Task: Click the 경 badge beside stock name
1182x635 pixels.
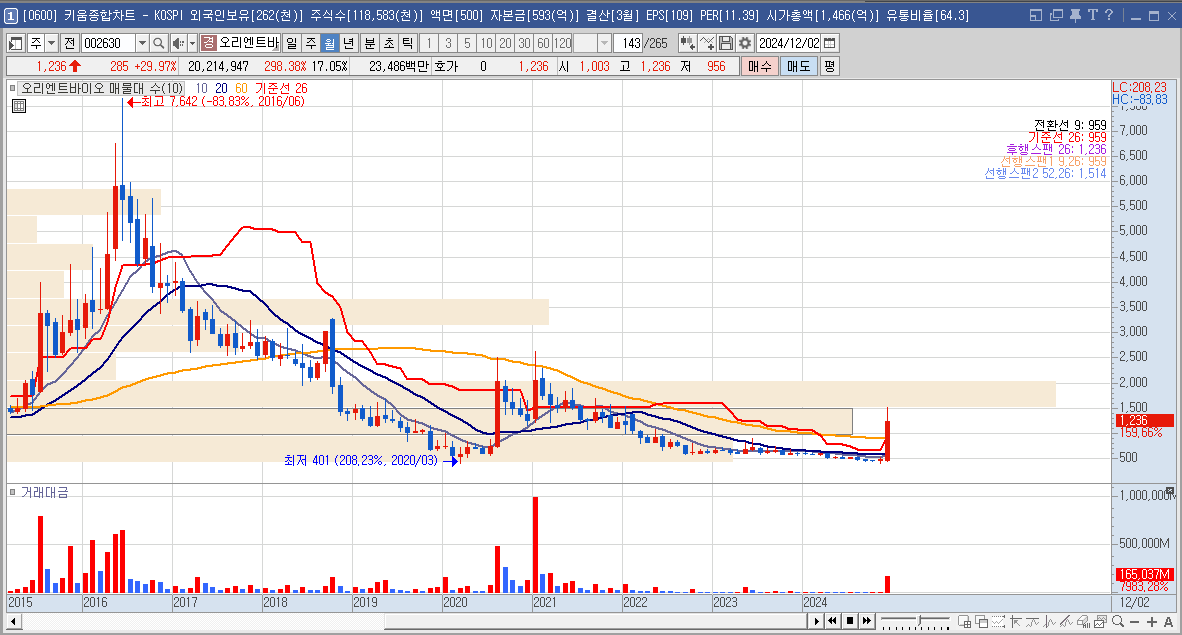Action: [x=209, y=44]
